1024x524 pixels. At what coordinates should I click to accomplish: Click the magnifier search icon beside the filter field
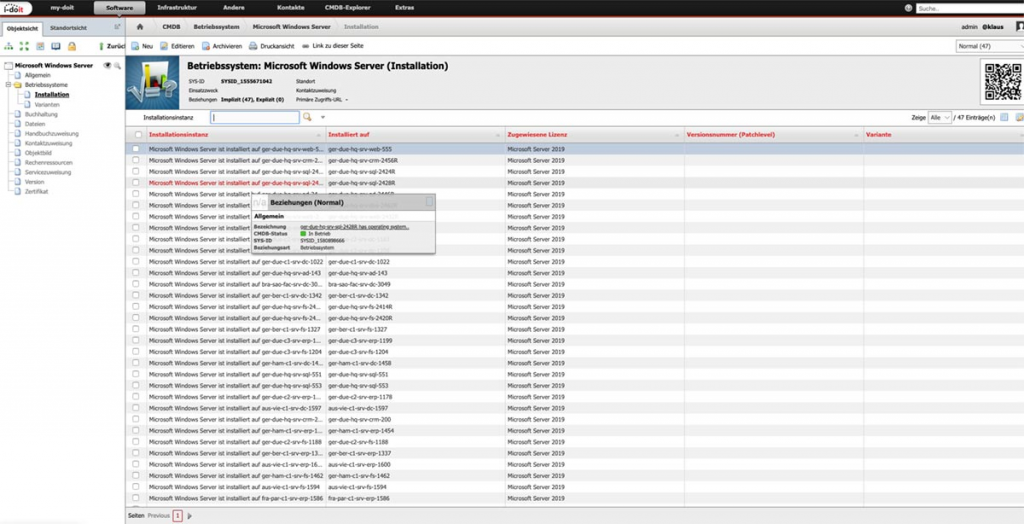[x=308, y=117]
